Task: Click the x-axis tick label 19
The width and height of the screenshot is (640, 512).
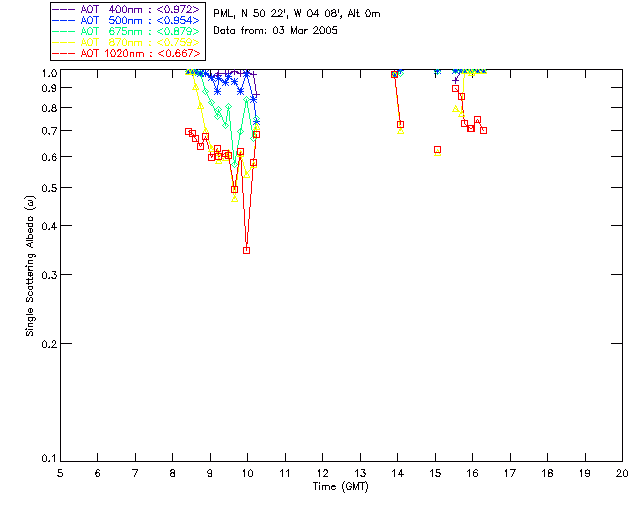Action: (x=585, y=473)
